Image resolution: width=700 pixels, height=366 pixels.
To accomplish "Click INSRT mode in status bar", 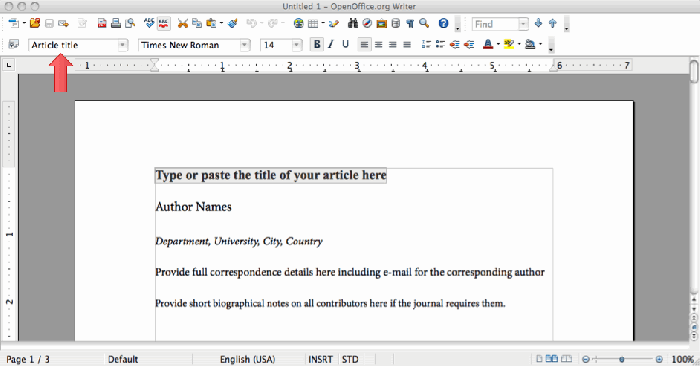I will (320, 359).
